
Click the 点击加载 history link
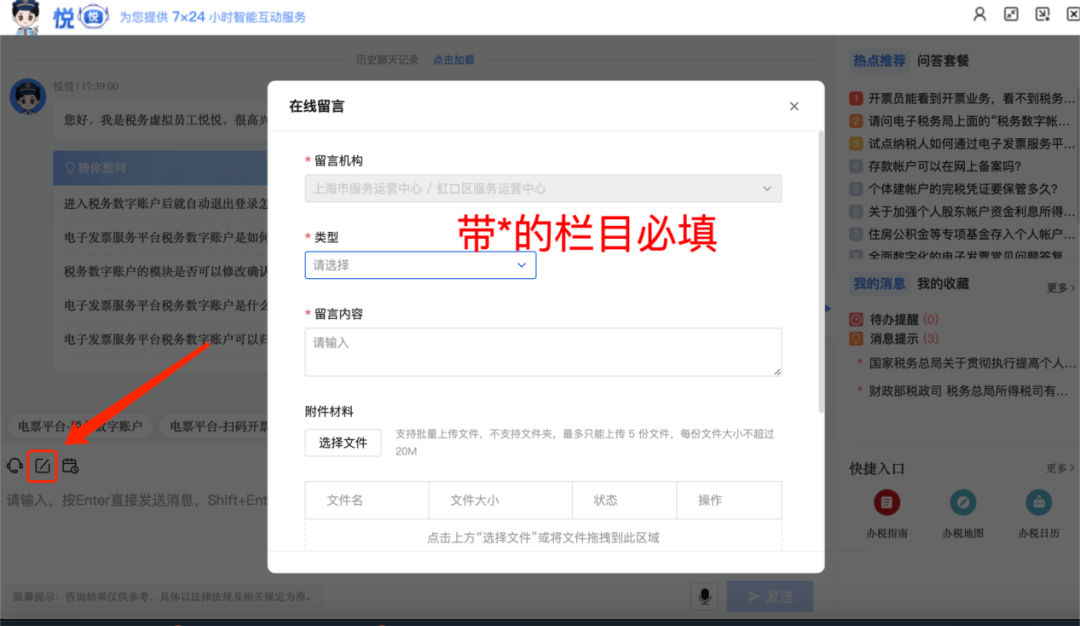pyautogui.click(x=453, y=60)
